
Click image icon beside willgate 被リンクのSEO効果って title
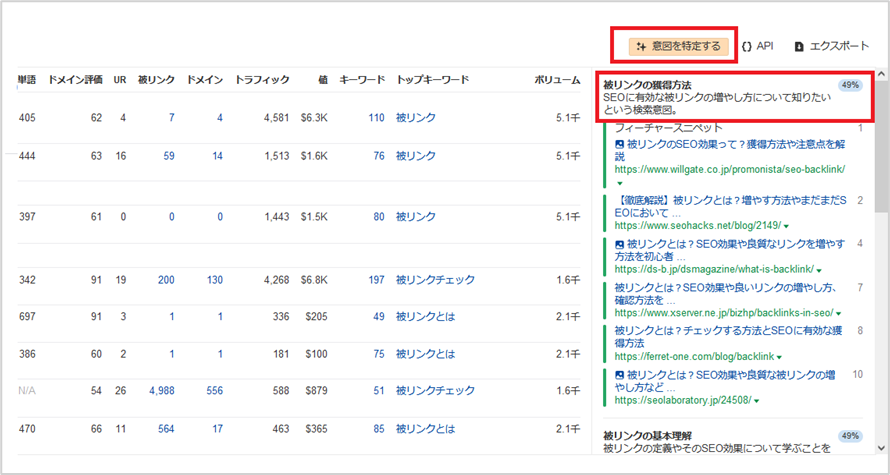pyautogui.click(x=620, y=145)
